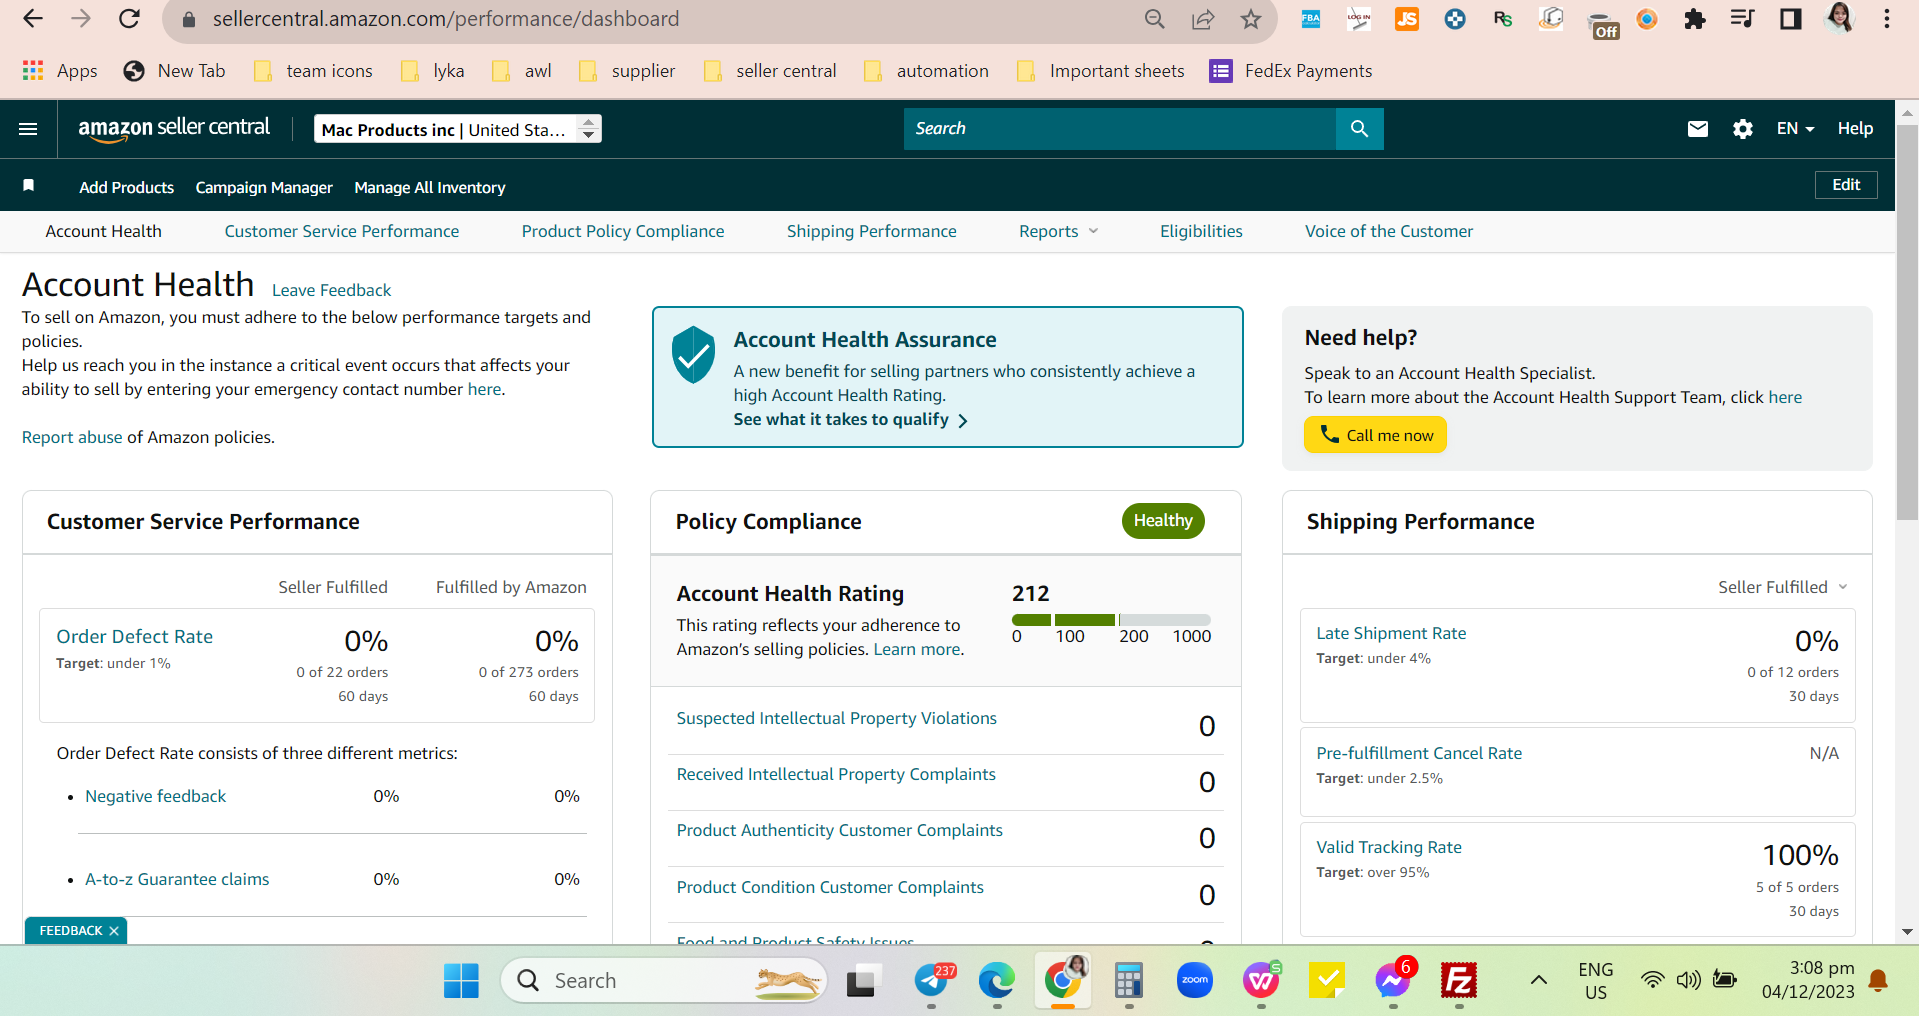Viewport: 1919px width, 1016px height.
Task: Click the amazon seller central logo
Action: coord(174,128)
